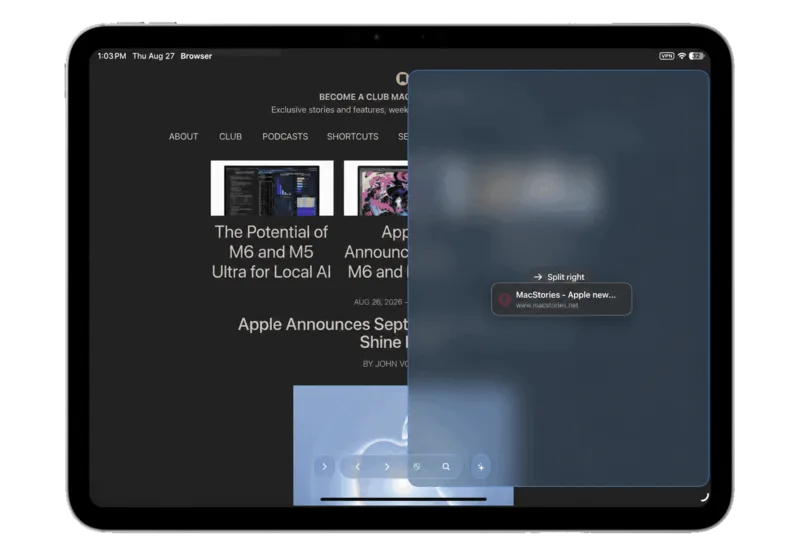Open the blue Apple logo hero image
The image size is (800, 556).
(403, 445)
